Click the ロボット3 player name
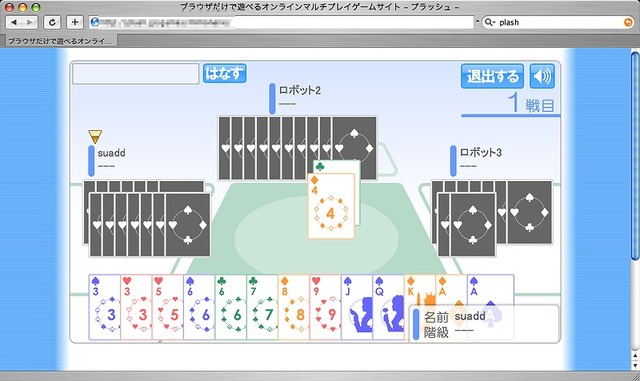Screen dimensions: 640x381 [x=480, y=153]
